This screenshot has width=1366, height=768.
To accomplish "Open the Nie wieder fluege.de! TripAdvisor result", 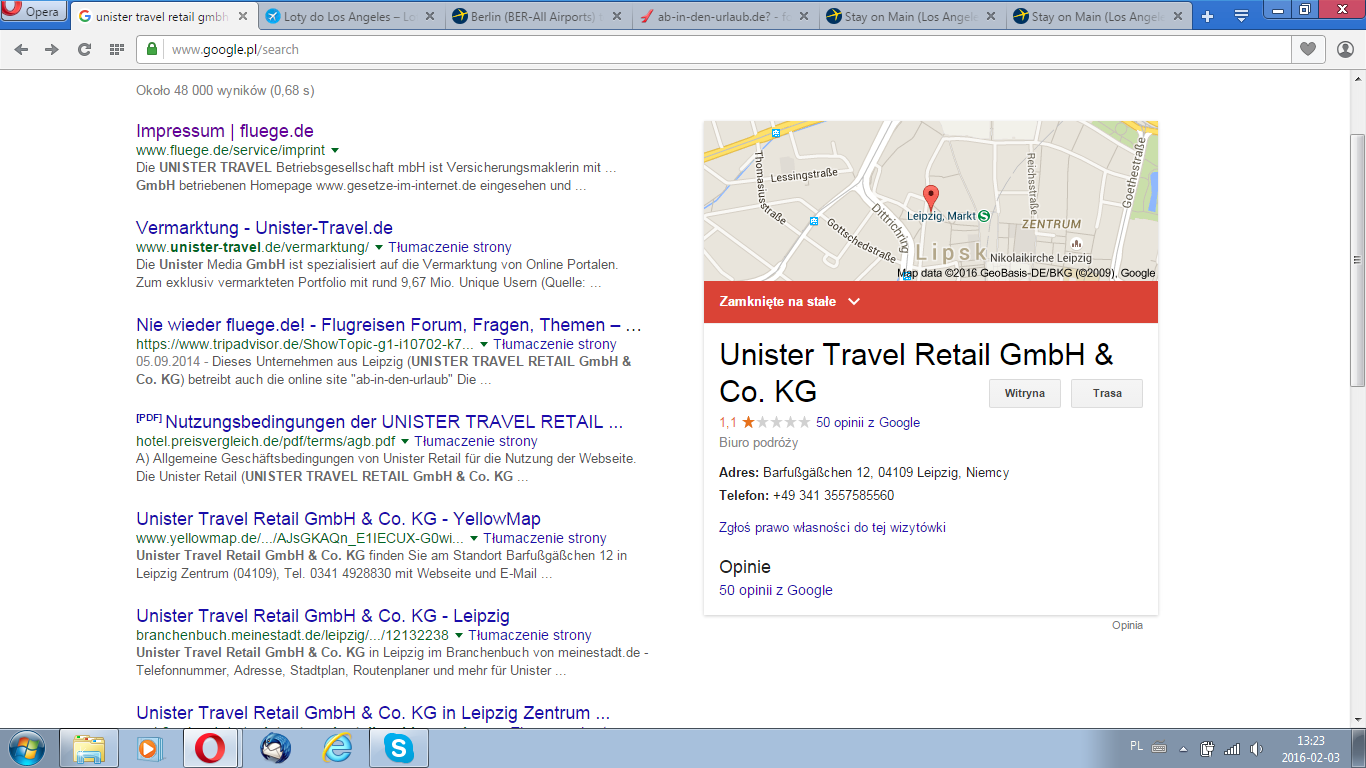I will (388, 325).
